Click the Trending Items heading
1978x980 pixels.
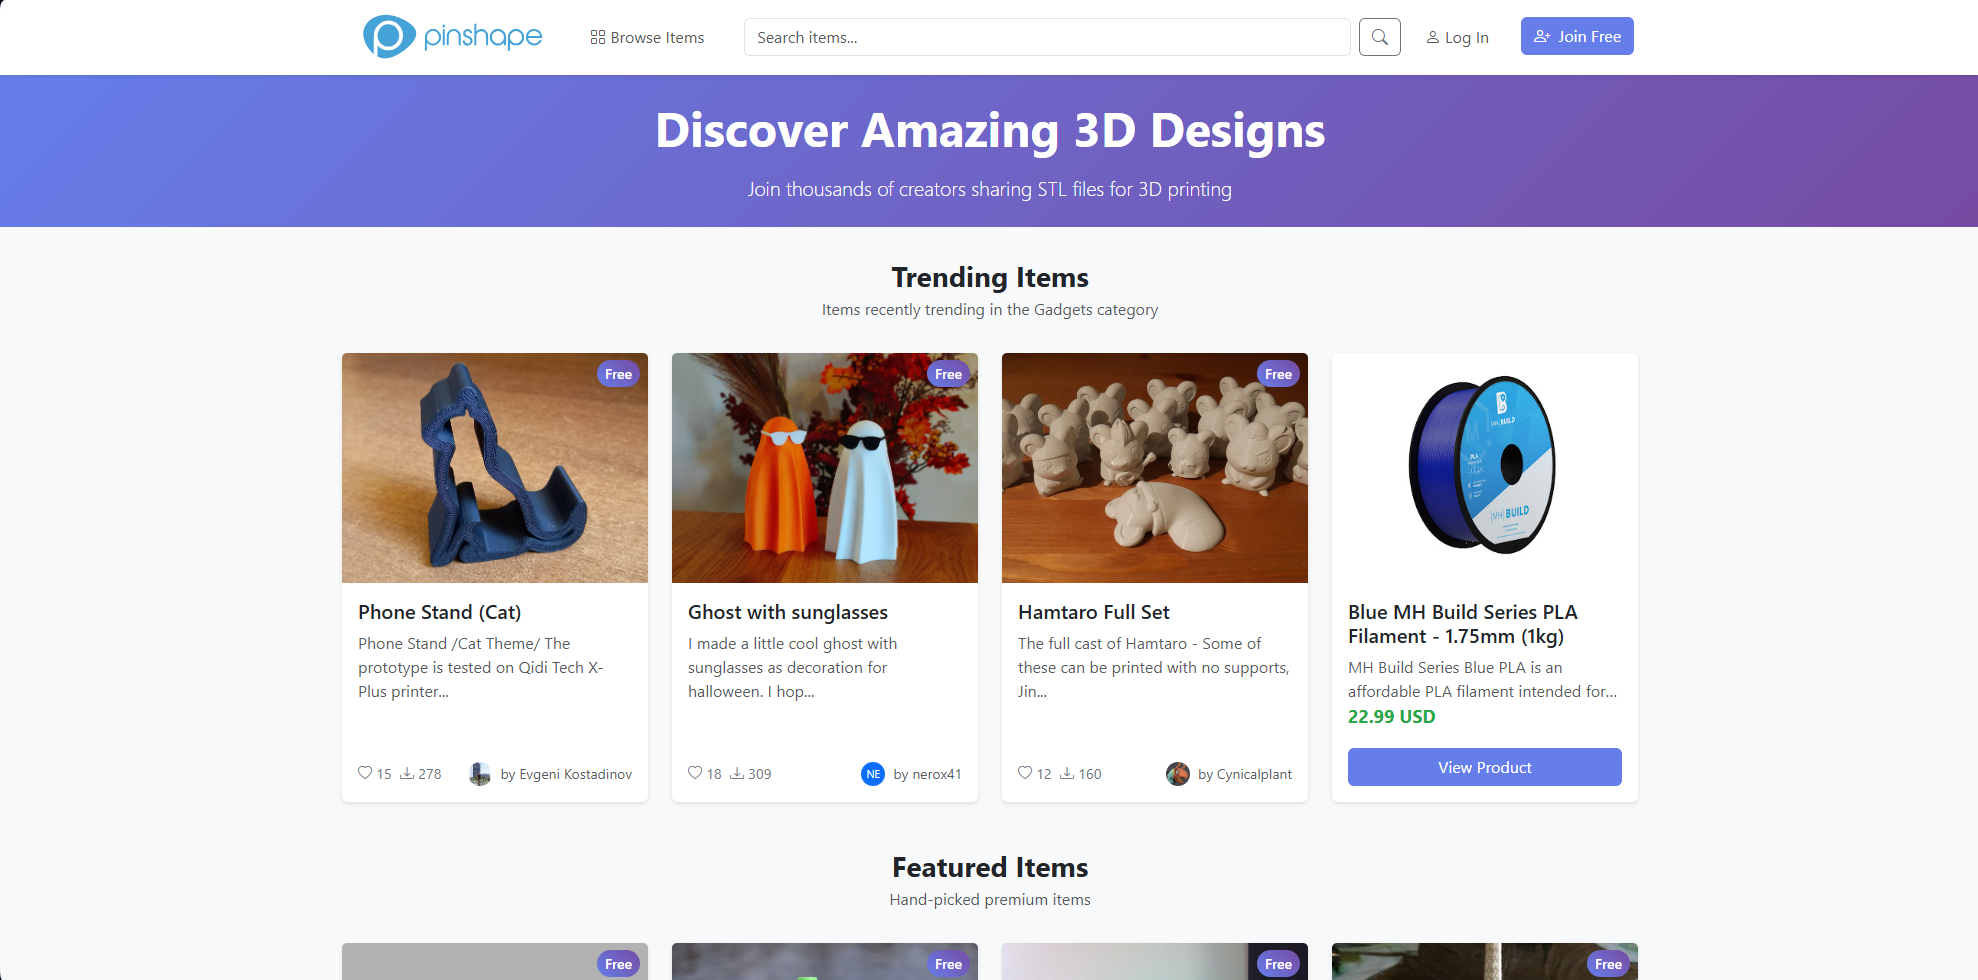pyautogui.click(x=990, y=277)
